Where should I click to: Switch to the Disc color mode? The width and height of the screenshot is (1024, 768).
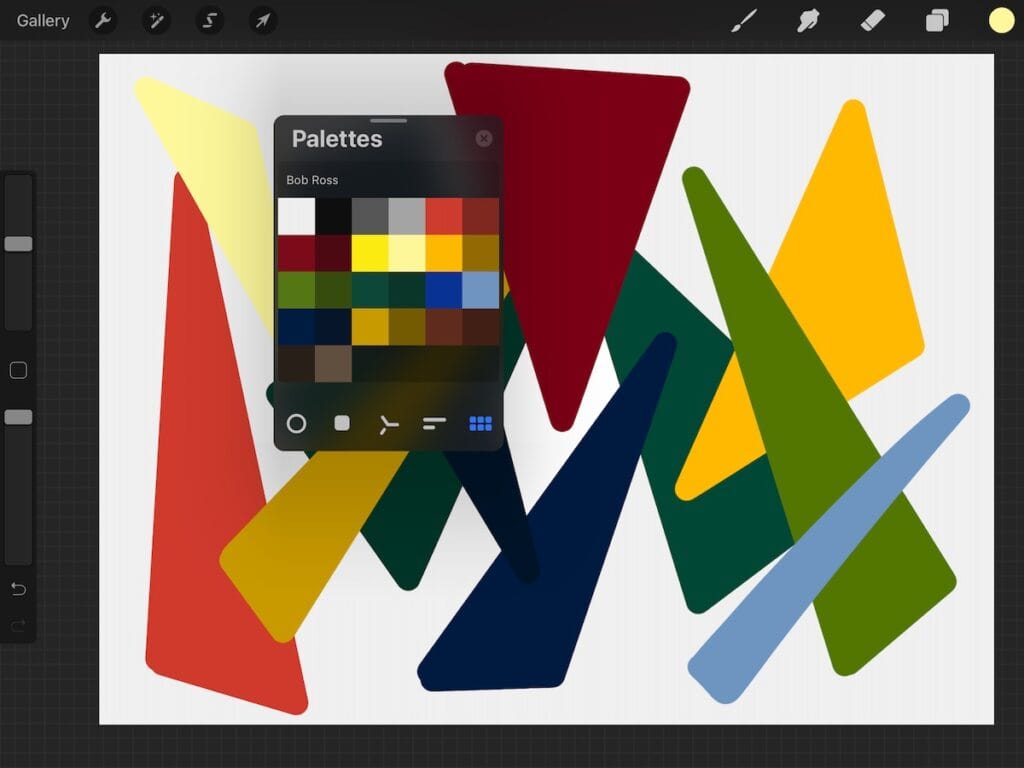[x=296, y=423]
